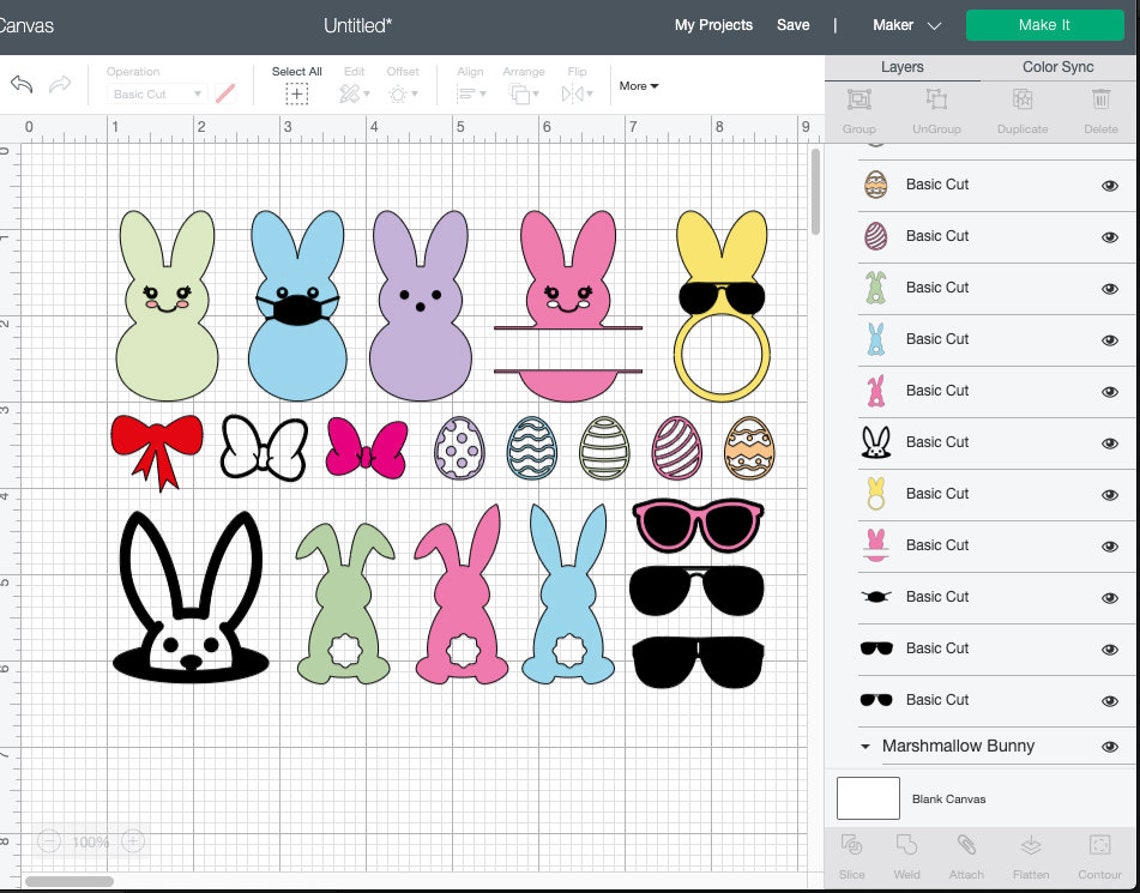1140x893 pixels.
Task: Toggle visibility of the topmost Basic Cut layer
Action: pos(1109,185)
